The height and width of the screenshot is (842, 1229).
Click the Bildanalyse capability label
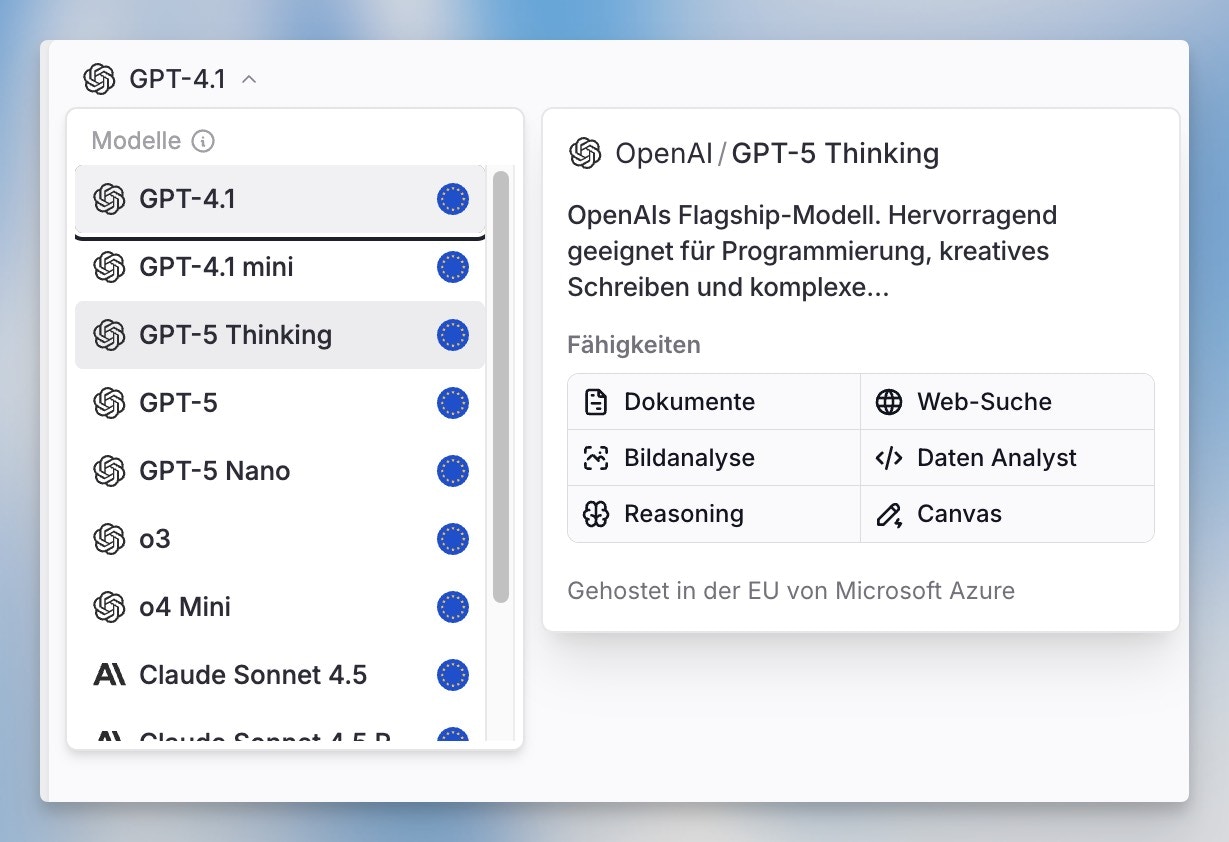coord(690,458)
